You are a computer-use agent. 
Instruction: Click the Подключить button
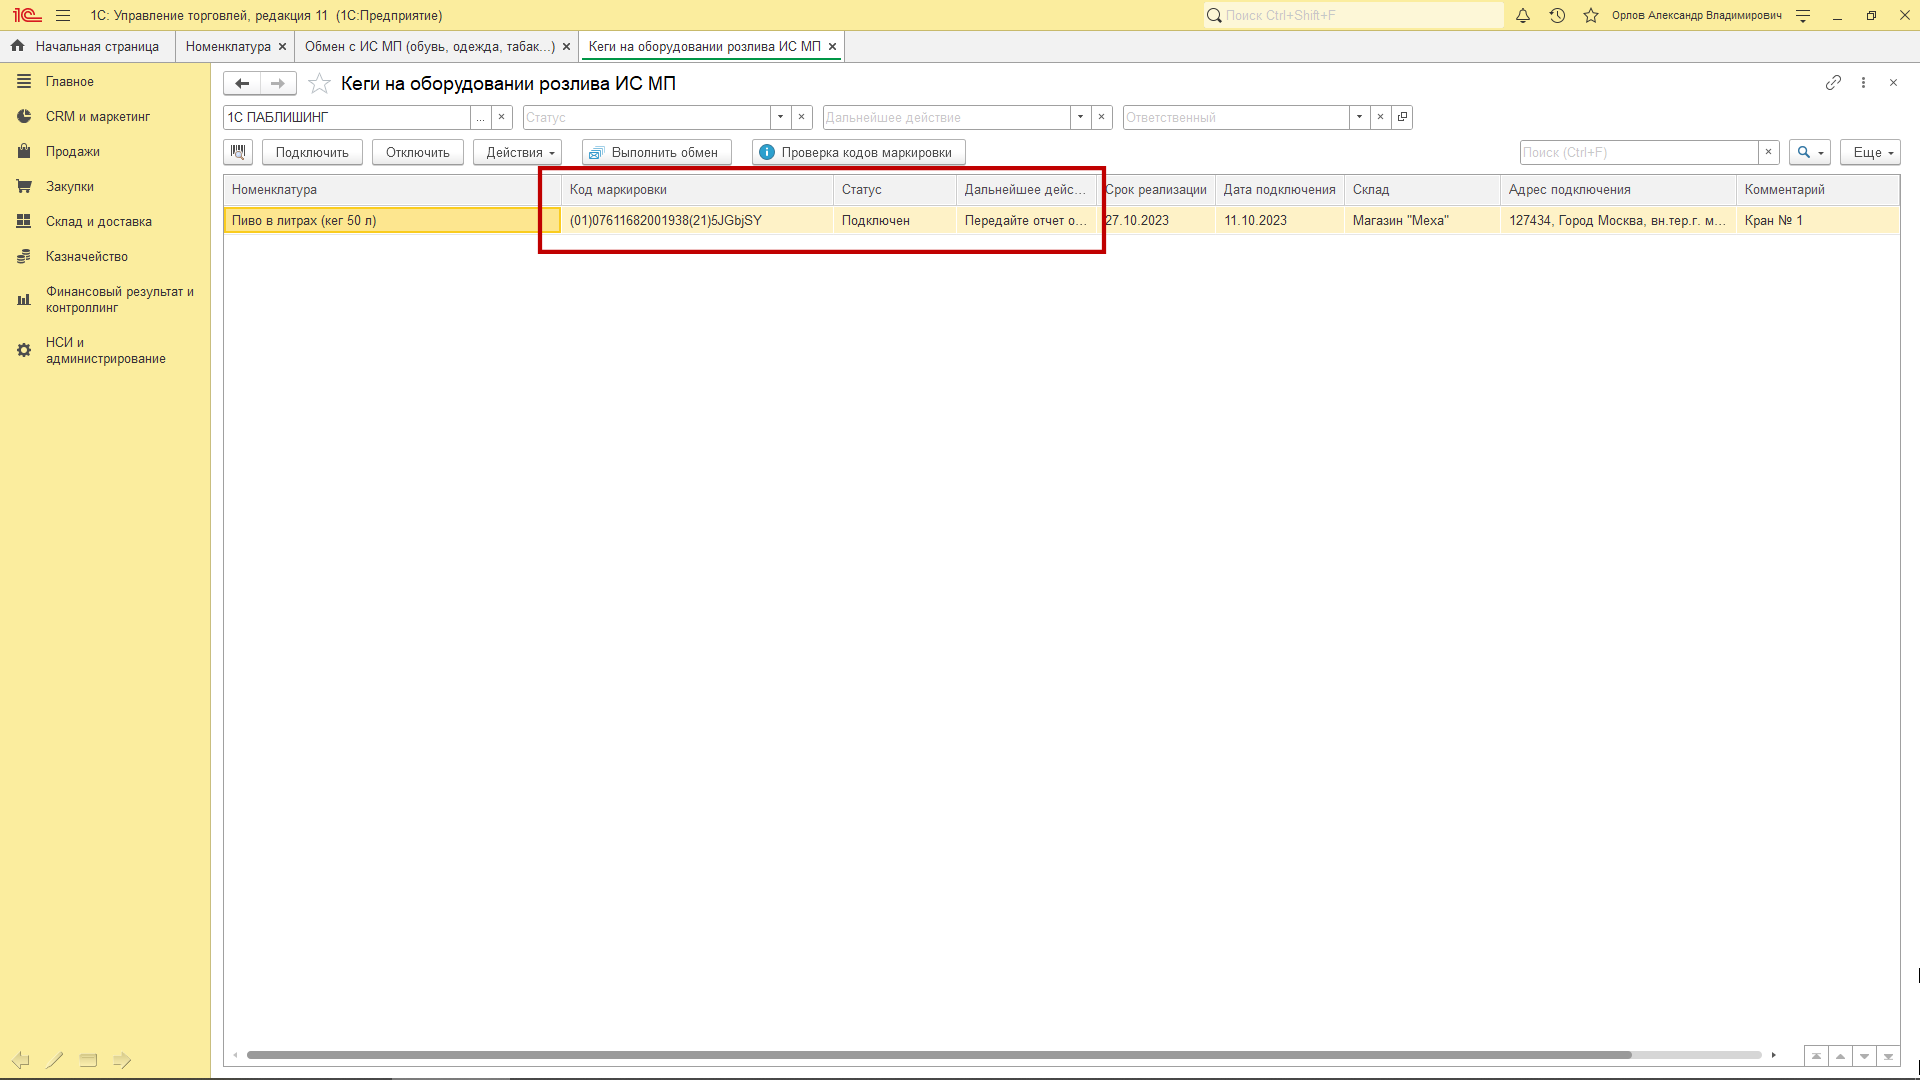312,152
